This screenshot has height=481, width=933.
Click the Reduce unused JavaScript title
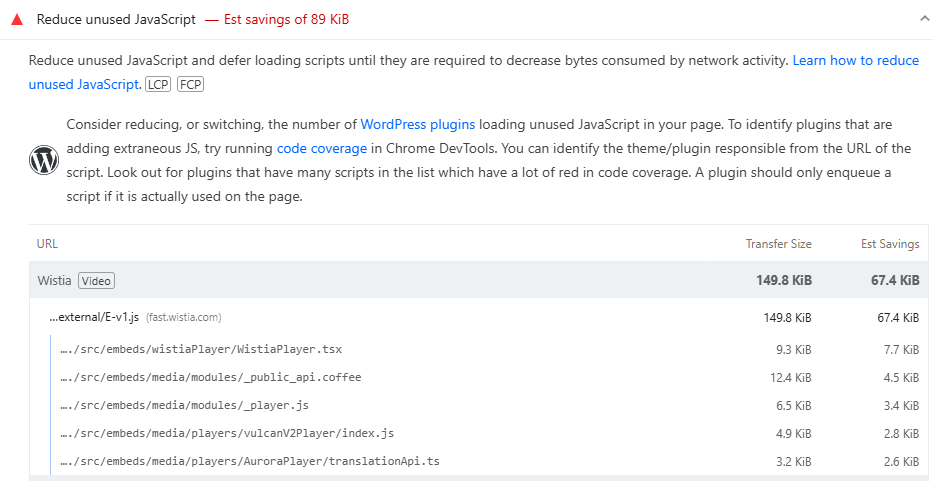click(x=116, y=20)
